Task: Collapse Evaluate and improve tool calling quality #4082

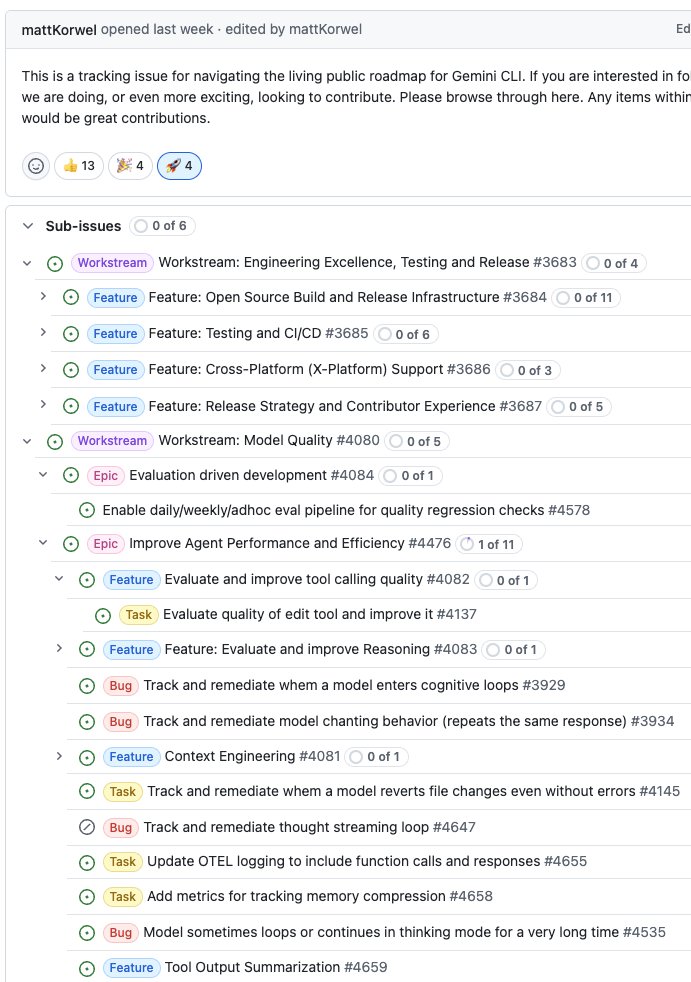Action: point(59,579)
